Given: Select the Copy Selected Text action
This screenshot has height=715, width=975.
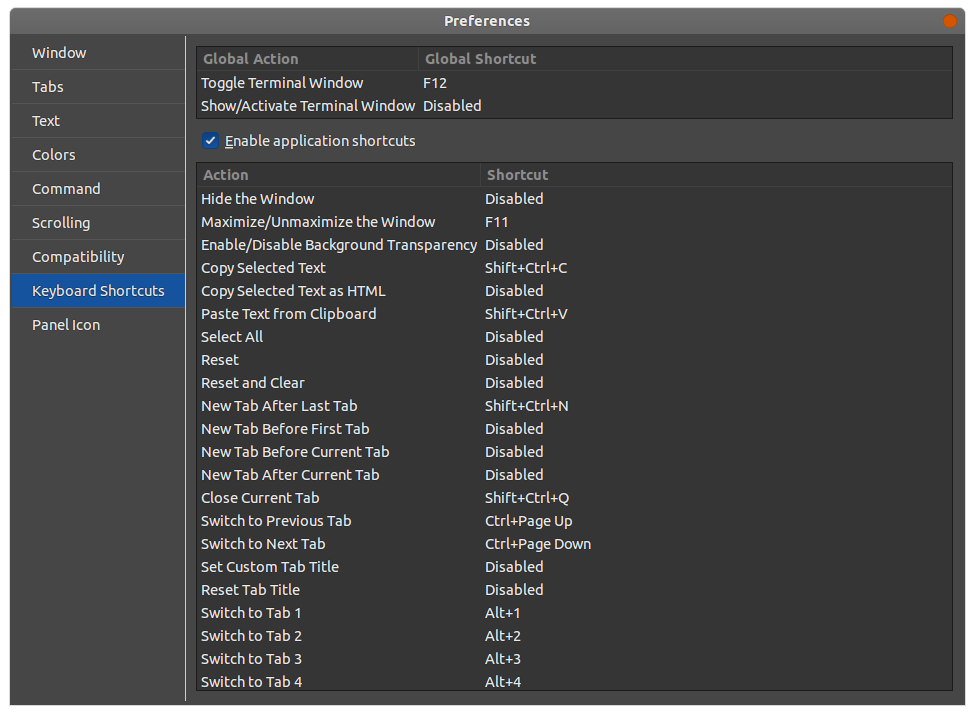Looking at the screenshot, I should [x=263, y=268].
